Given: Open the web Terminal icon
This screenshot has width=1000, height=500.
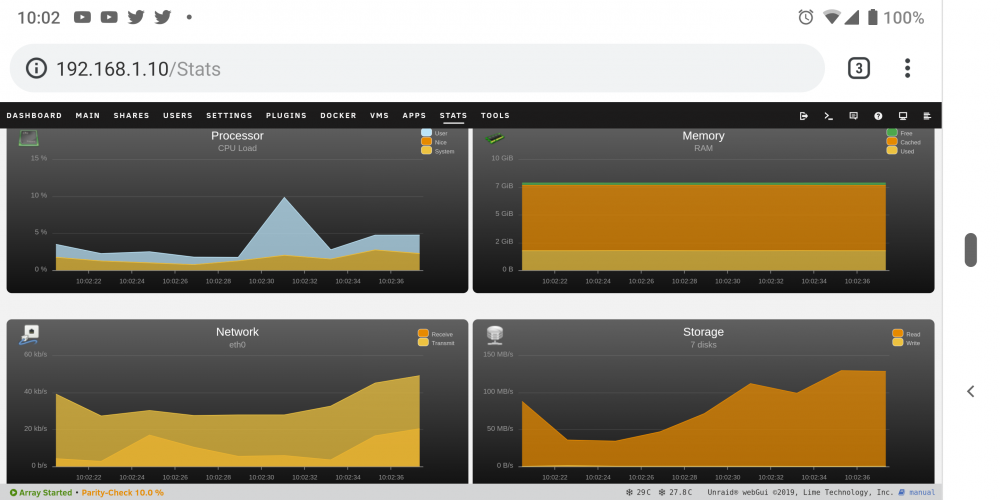Looking at the screenshot, I should [828, 116].
